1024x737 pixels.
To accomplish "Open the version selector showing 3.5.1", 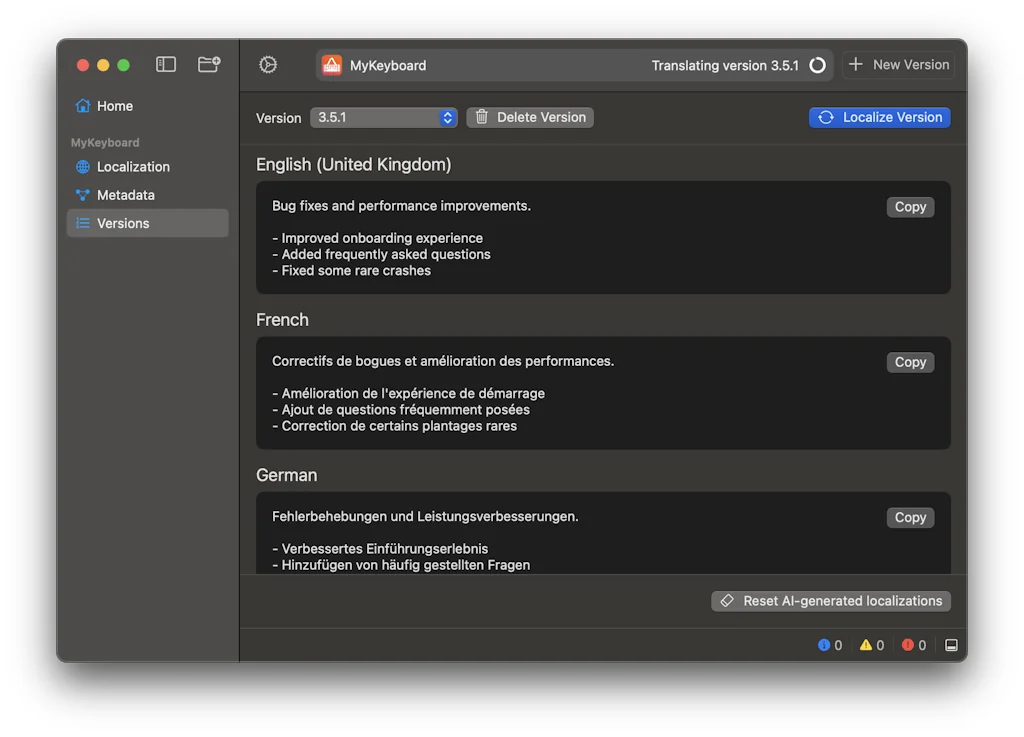I will click(x=383, y=117).
